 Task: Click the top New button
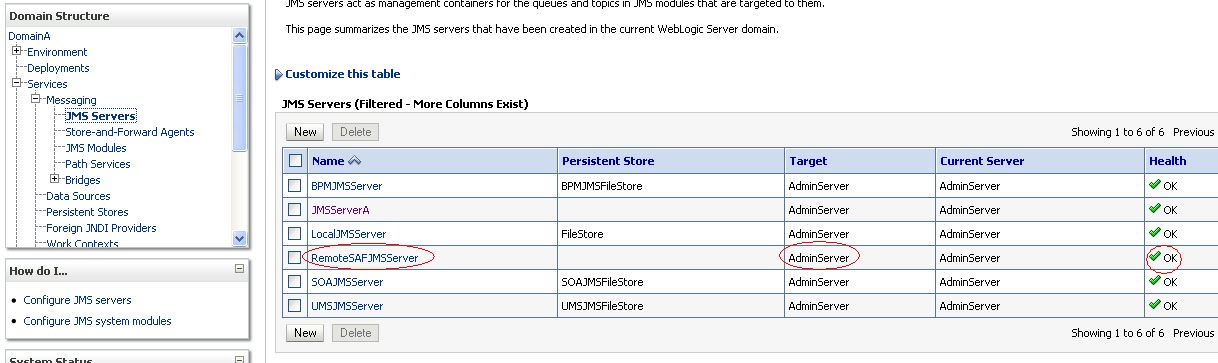306,132
